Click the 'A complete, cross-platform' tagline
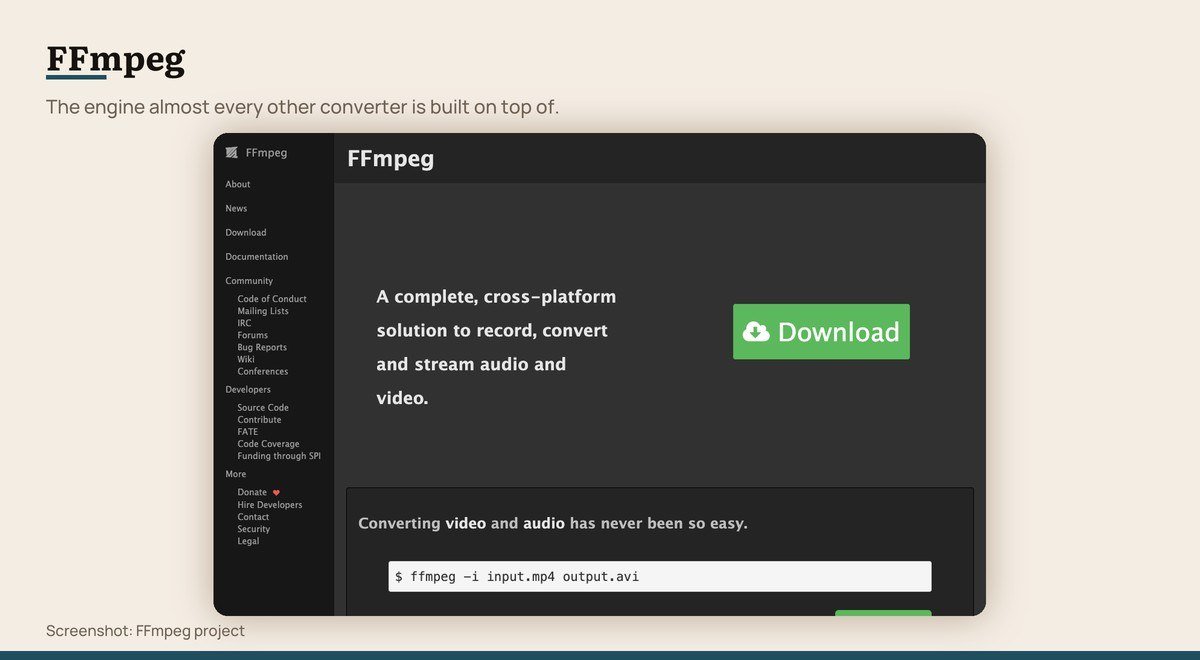 point(496,347)
